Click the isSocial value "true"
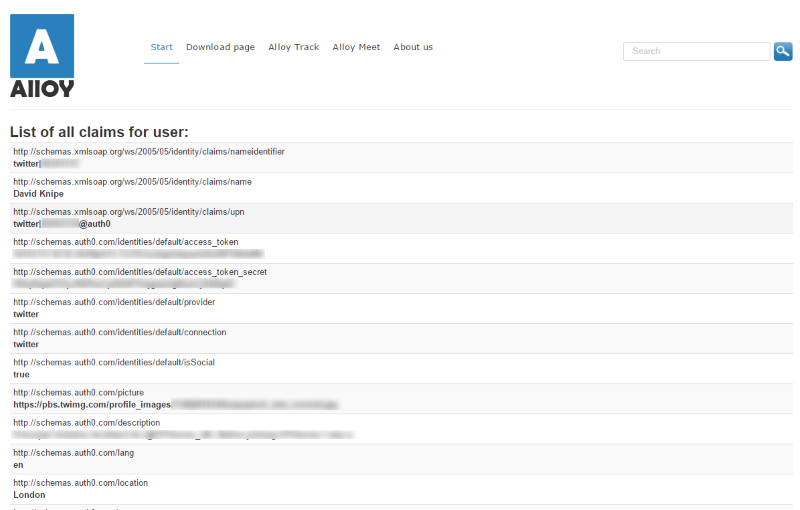Viewport: 800px width, 510px height. coord(21,374)
